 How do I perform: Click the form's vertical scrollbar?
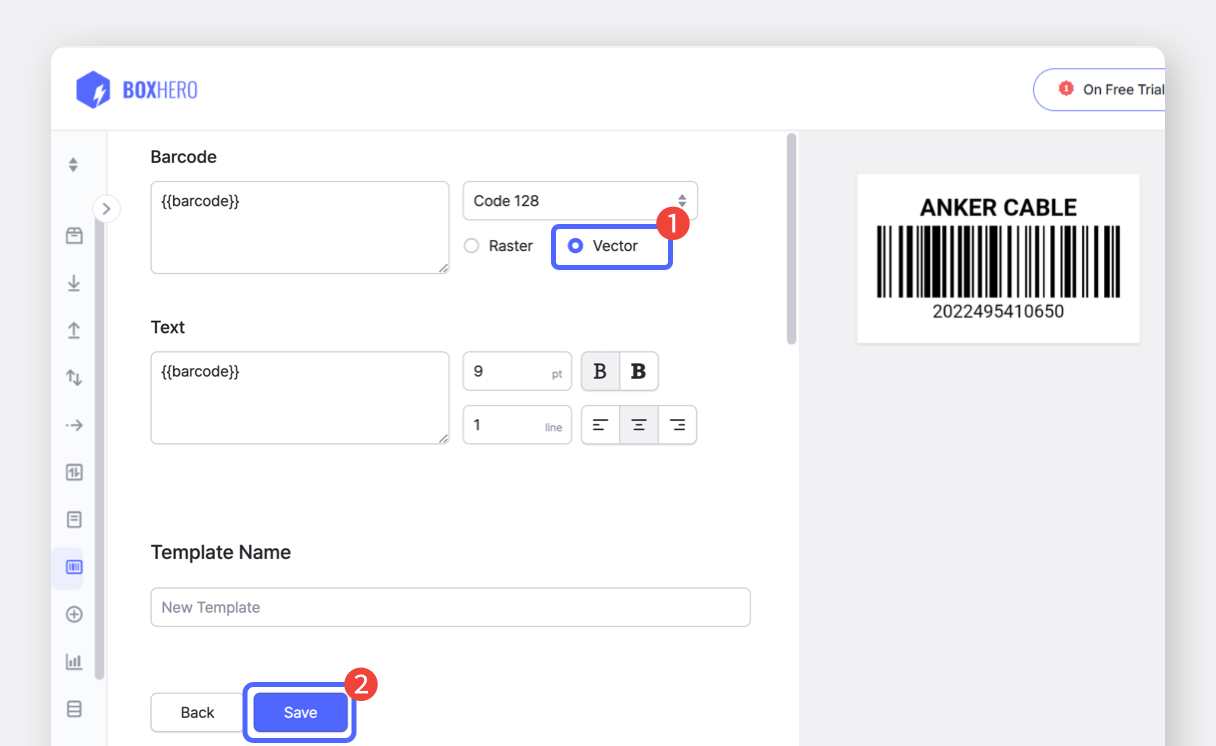pyautogui.click(x=791, y=240)
